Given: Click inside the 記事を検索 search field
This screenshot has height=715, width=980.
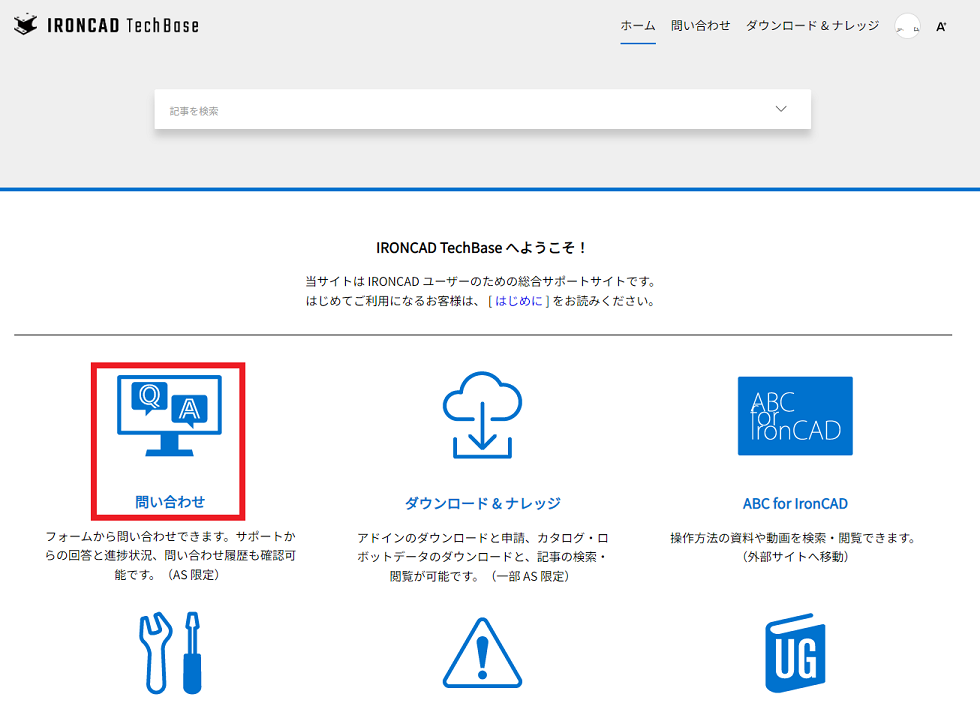Looking at the screenshot, I should 400,108.
